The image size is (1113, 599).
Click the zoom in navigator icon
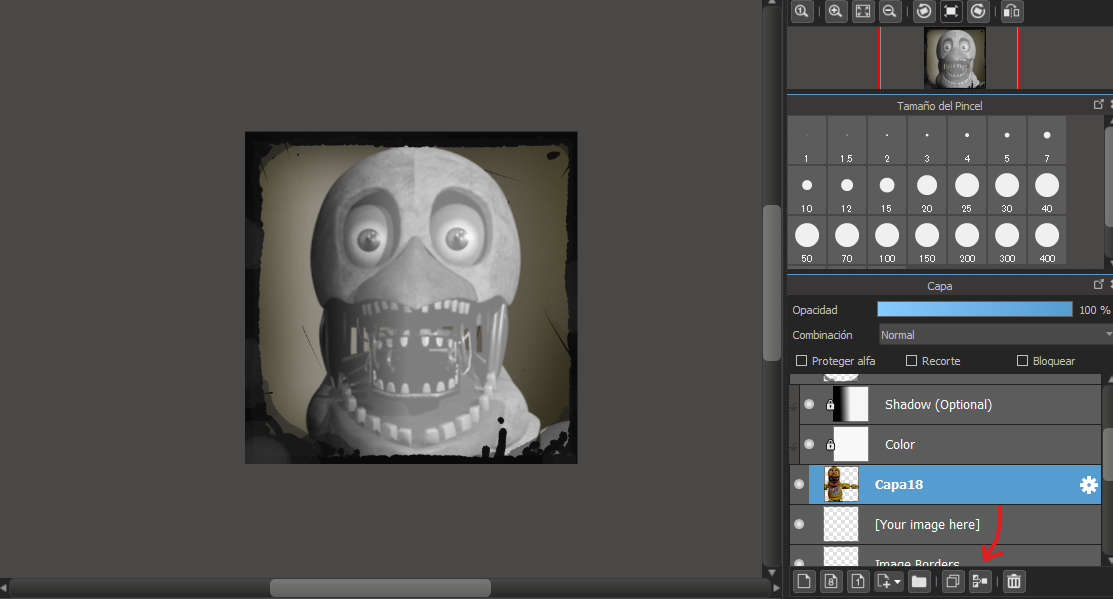click(834, 11)
